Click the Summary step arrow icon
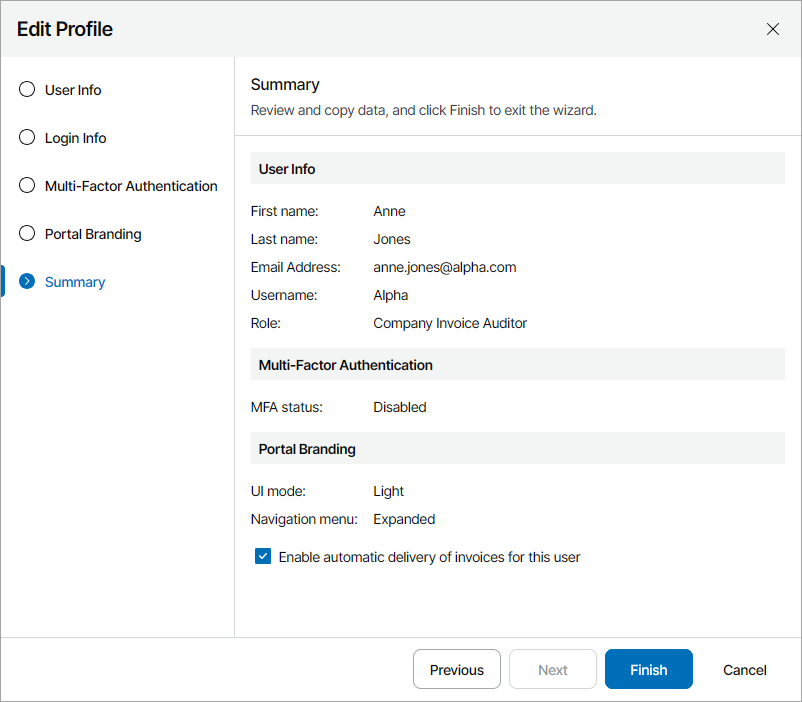 point(27,282)
